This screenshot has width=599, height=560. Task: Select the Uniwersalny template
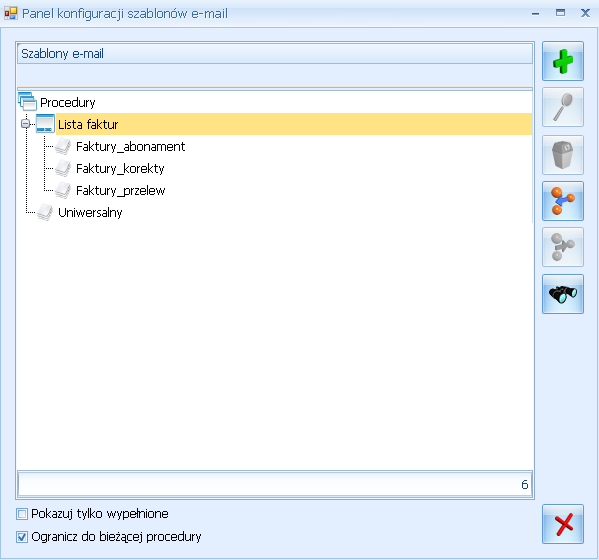pyautogui.click(x=90, y=212)
